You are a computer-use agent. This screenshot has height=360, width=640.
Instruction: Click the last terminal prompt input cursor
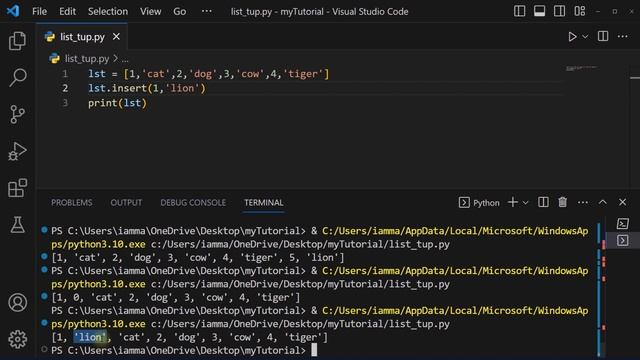click(314, 350)
